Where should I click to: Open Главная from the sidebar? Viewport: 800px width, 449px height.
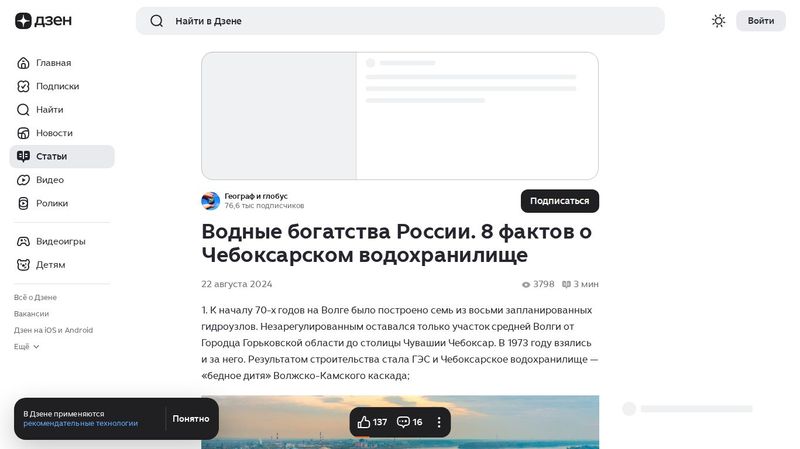click(x=53, y=63)
